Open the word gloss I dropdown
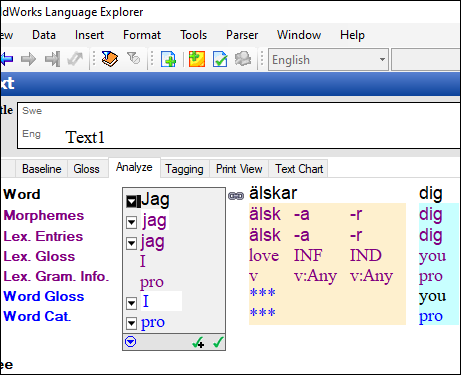Image resolution: width=461 pixels, height=375 pixels. [132, 303]
